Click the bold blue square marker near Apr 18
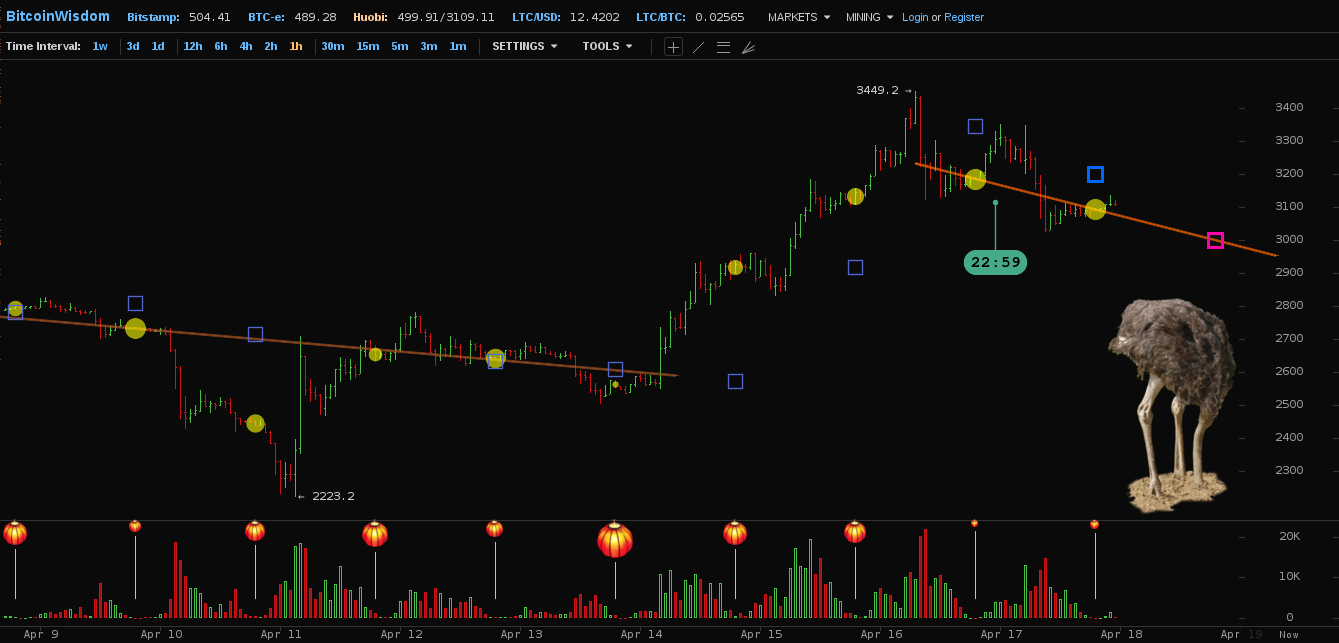The width and height of the screenshot is (1339, 643). point(1095,174)
